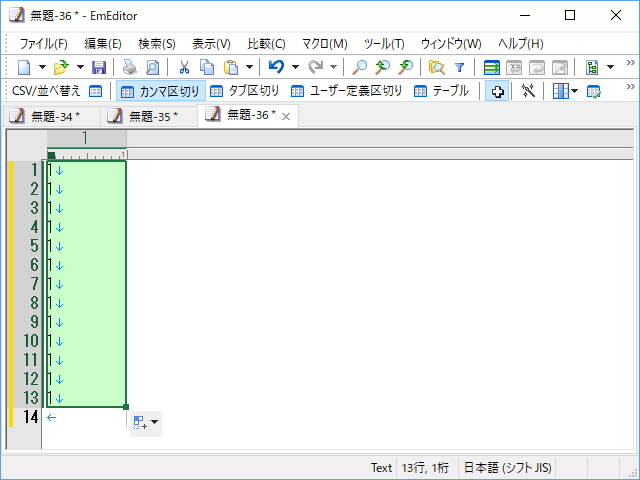Toggle wrap by characters icon
Image resolution: width=640 pixels, height=480 pixels.
[x=514, y=67]
